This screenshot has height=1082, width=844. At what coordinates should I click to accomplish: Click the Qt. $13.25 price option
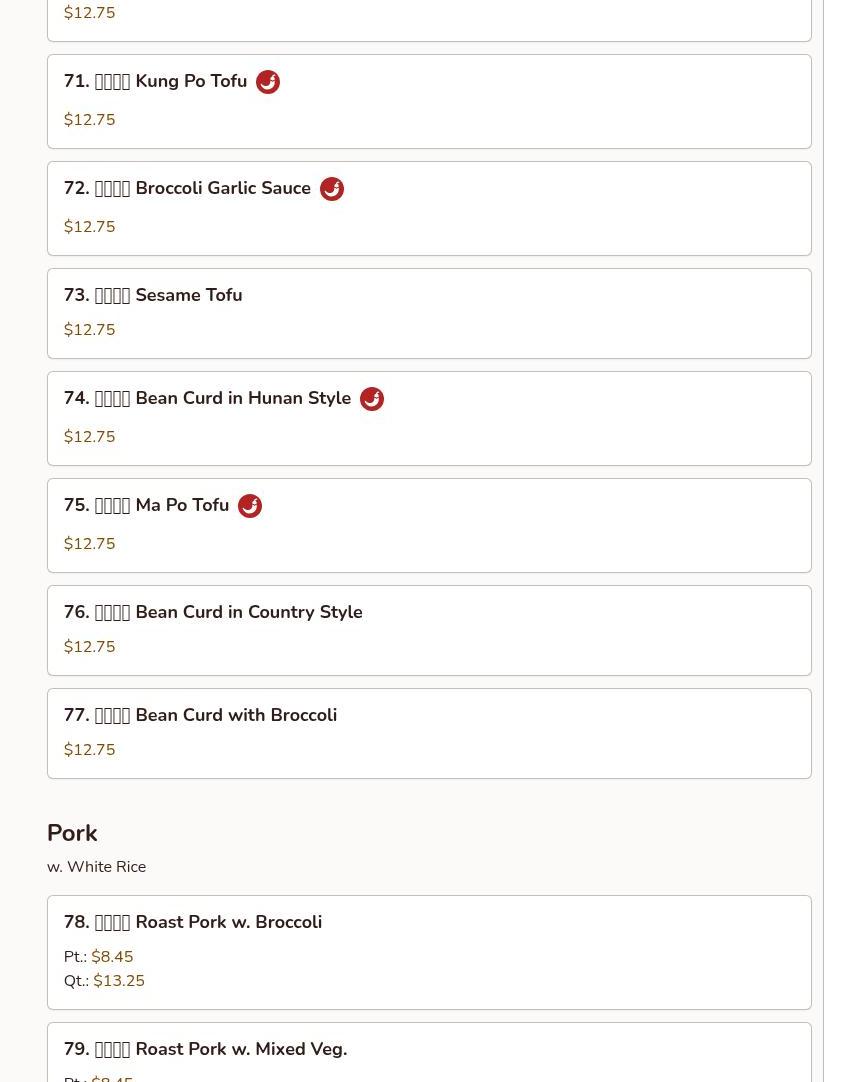104,981
